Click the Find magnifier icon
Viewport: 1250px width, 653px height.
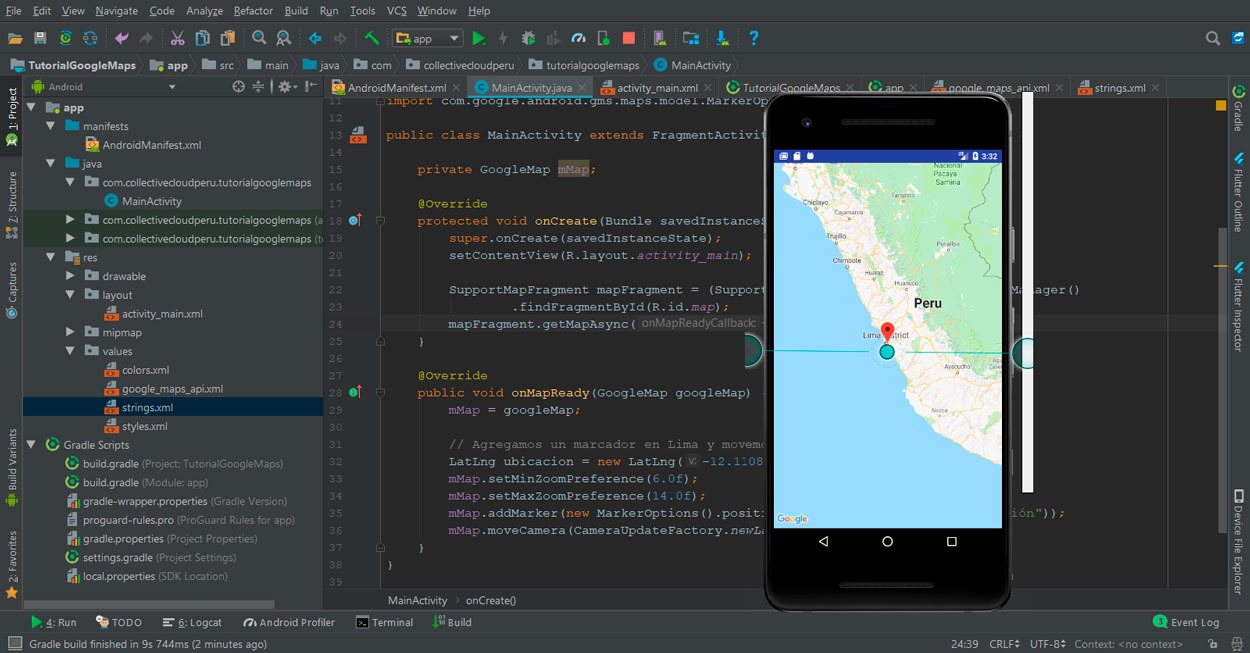259,38
